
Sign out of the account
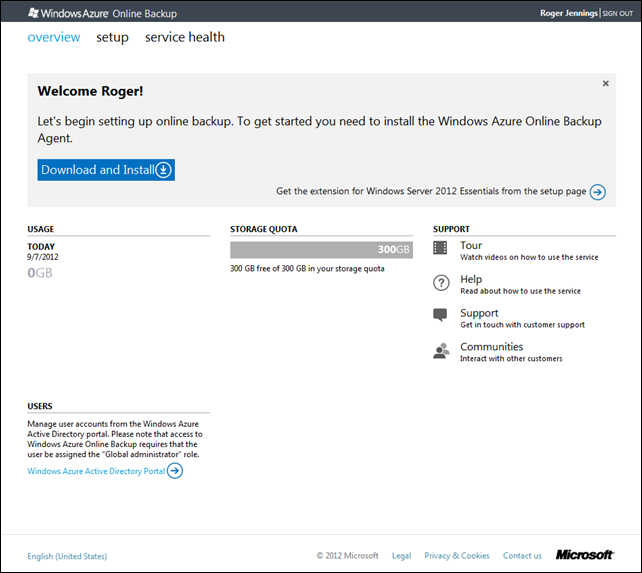[x=617, y=14]
